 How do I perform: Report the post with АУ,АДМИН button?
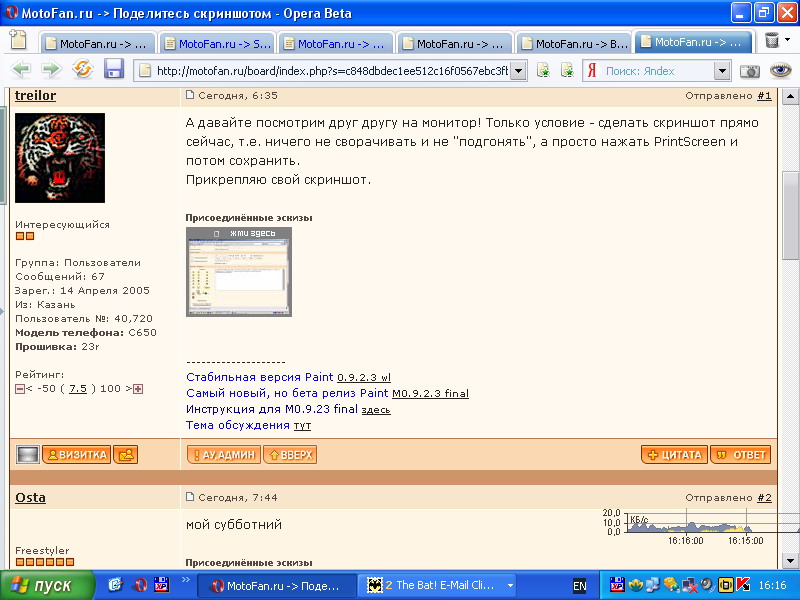224,455
